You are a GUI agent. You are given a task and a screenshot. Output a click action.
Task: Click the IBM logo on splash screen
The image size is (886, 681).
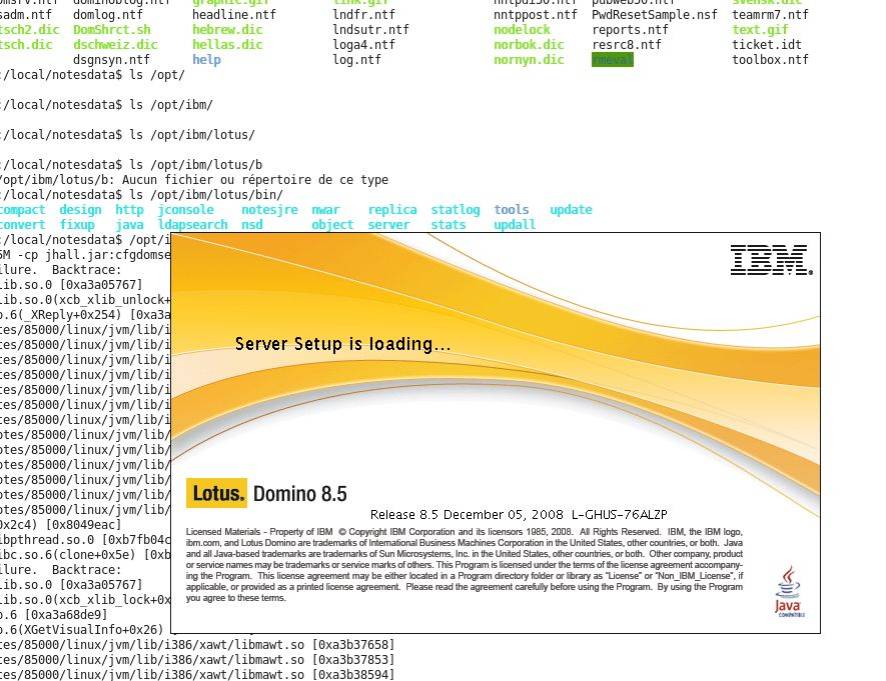771,260
